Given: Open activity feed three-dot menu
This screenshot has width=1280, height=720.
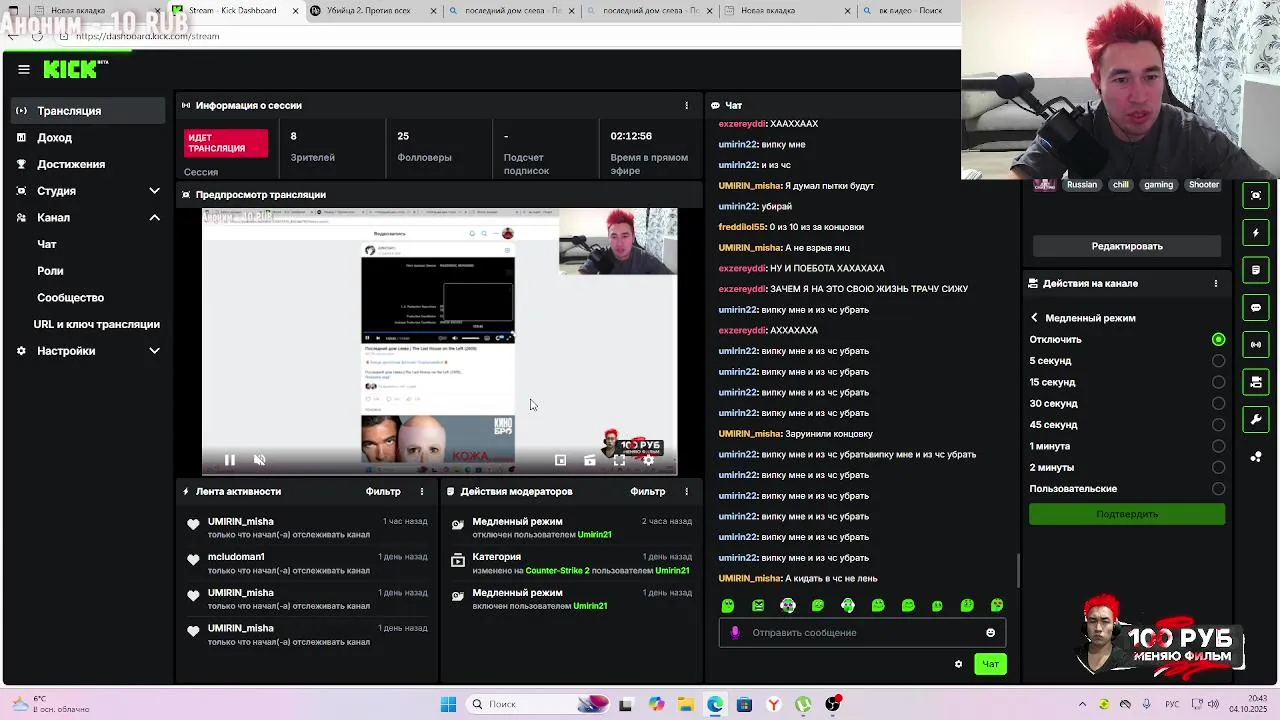Looking at the screenshot, I should (422, 491).
